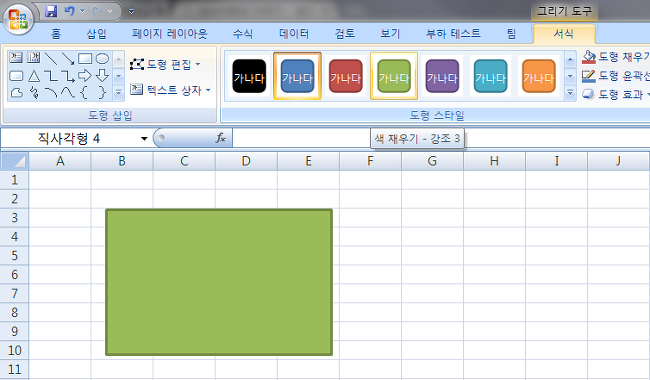The image size is (650, 380).
Task: Pick the isosceles triangle shape
Action: point(33,76)
